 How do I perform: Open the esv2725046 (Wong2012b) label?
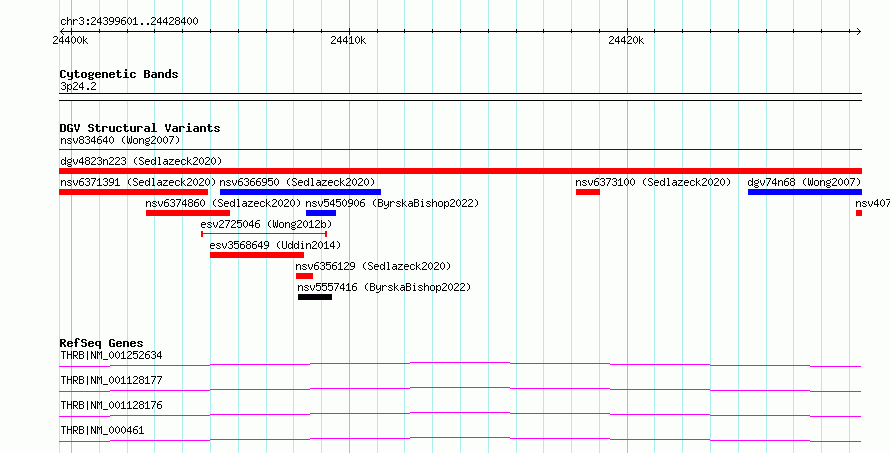[266, 224]
